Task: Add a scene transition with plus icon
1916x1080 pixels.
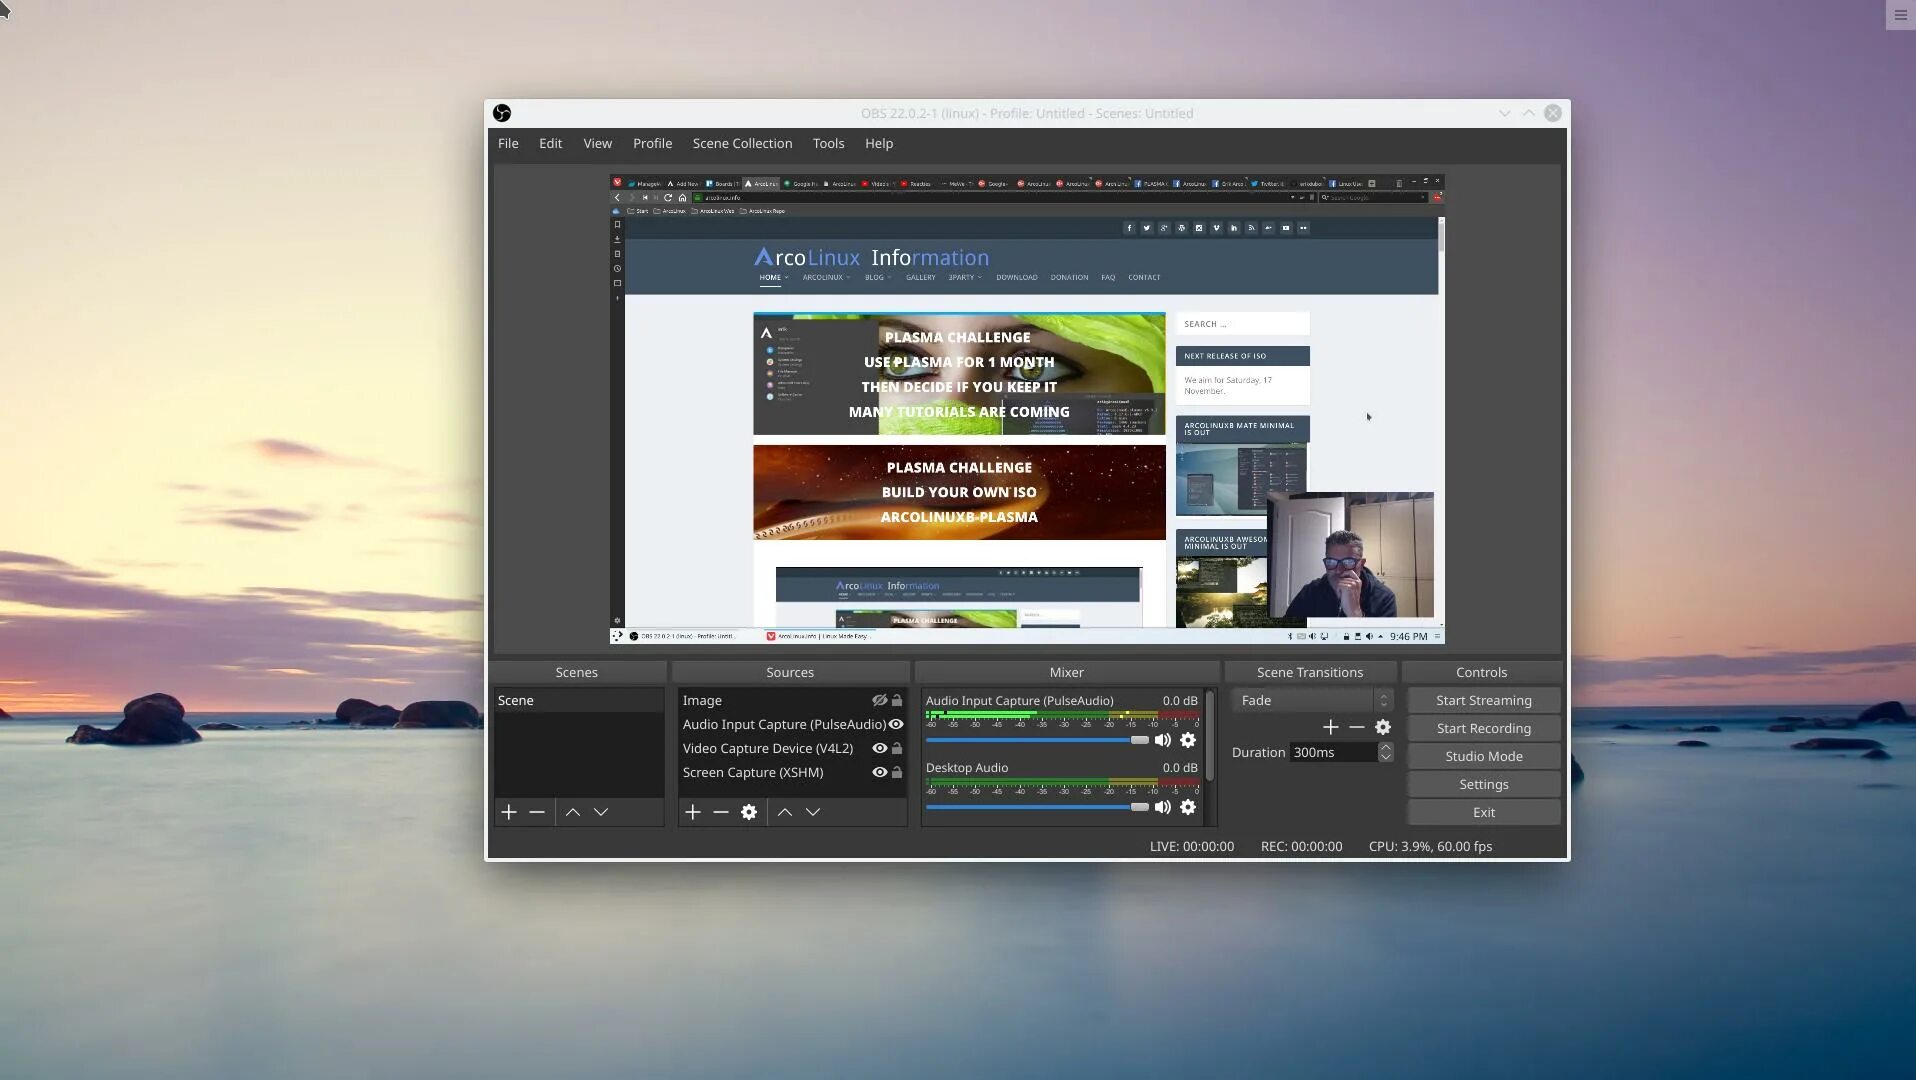Action: [1331, 727]
